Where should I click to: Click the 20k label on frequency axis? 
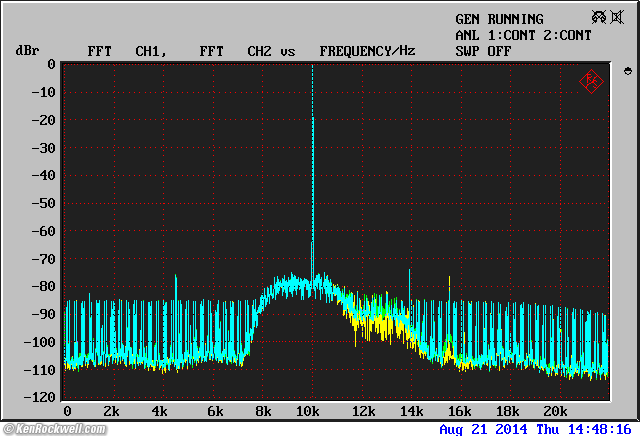coord(556,411)
